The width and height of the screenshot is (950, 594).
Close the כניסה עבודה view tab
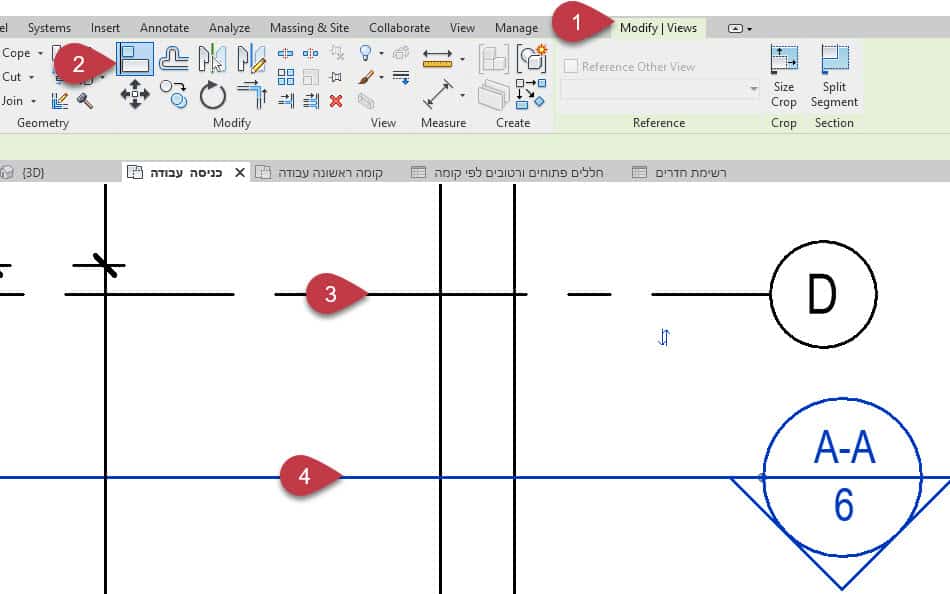point(240,173)
